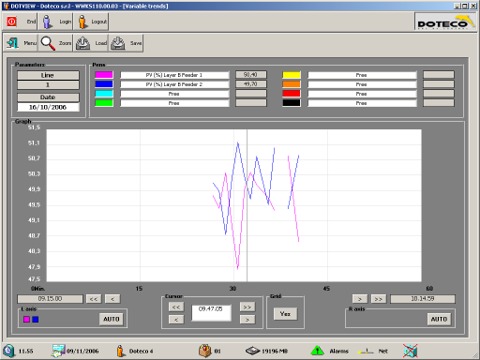The image size is (480, 360).
Task: Click the cursor time field 09.47.05
Action: 211,313
